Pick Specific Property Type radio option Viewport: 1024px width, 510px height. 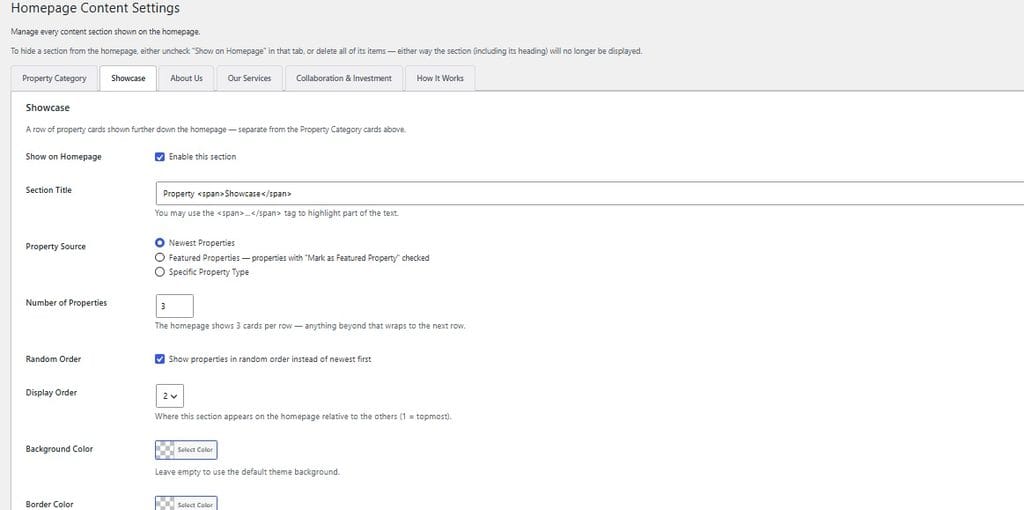coord(160,272)
